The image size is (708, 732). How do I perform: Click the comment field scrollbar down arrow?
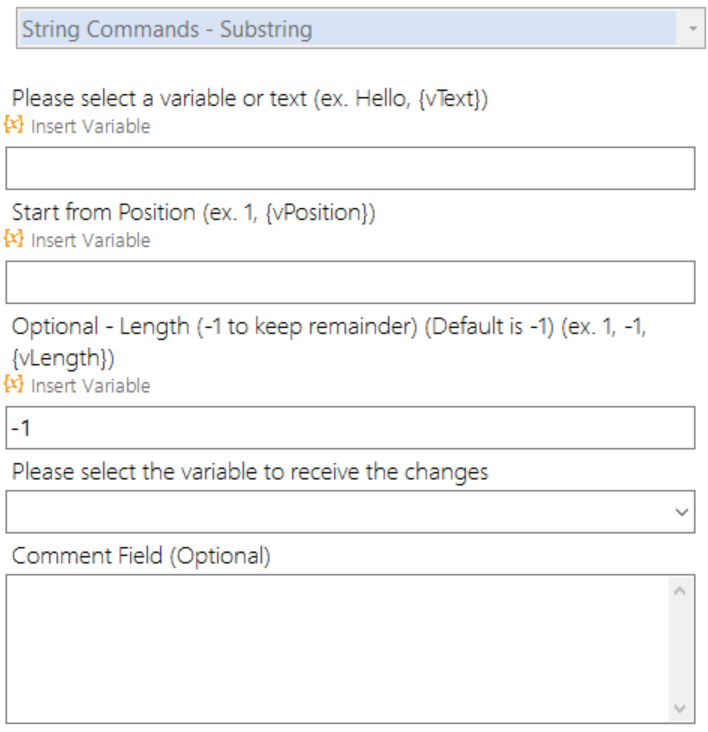tap(680, 708)
